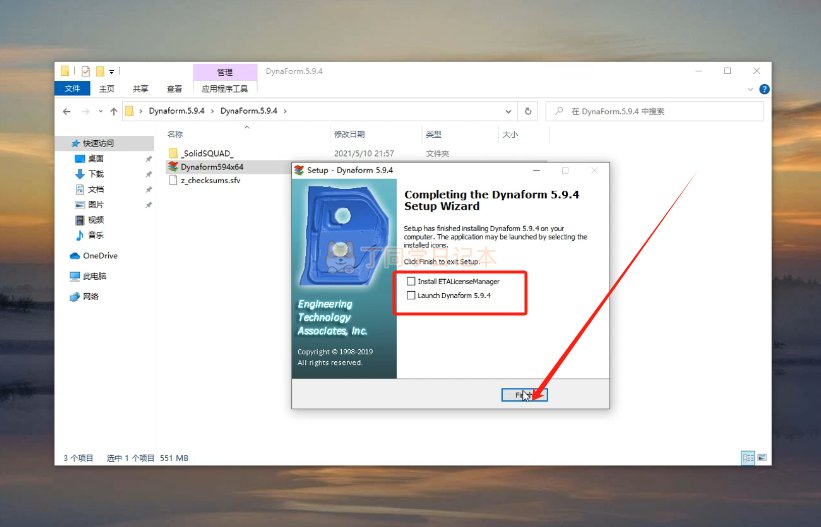The height and width of the screenshot is (527, 821).
Task: Open 快速访问 in the navigation pane
Action: point(98,143)
